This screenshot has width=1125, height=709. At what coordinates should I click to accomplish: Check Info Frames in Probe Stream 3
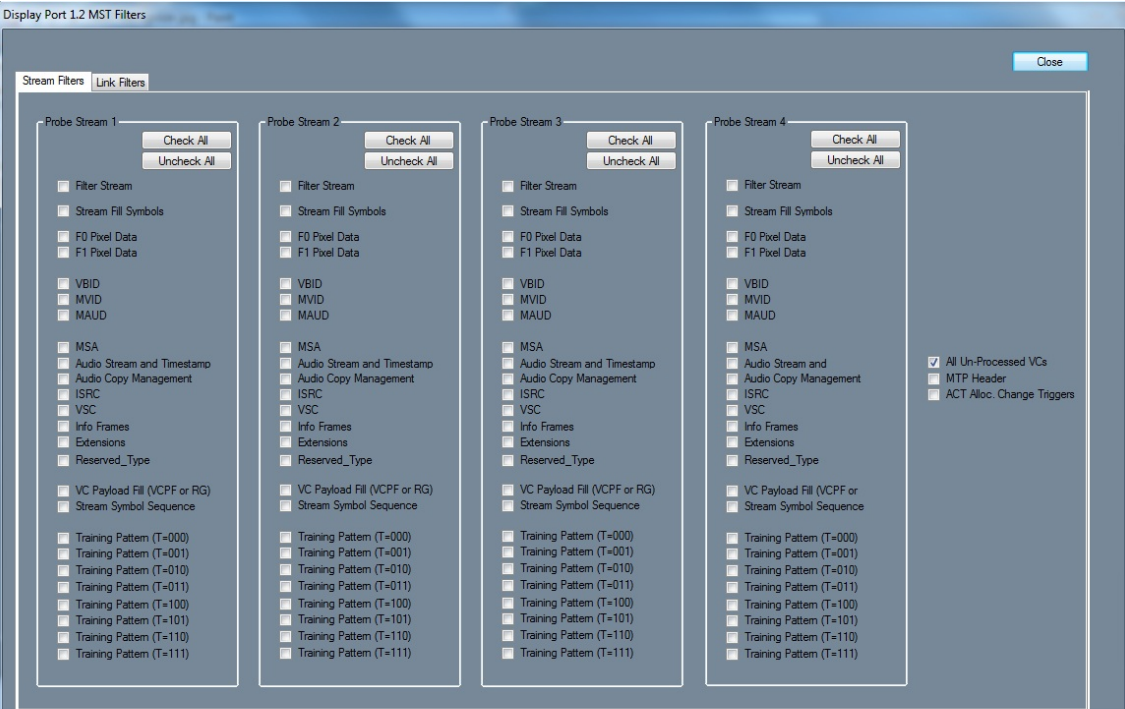point(508,426)
